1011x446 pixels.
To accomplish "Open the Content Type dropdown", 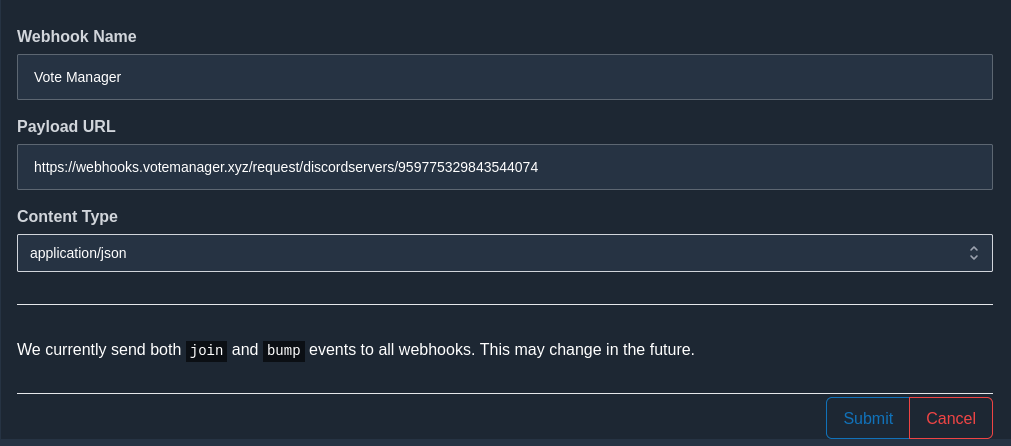I will pos(505,253).
